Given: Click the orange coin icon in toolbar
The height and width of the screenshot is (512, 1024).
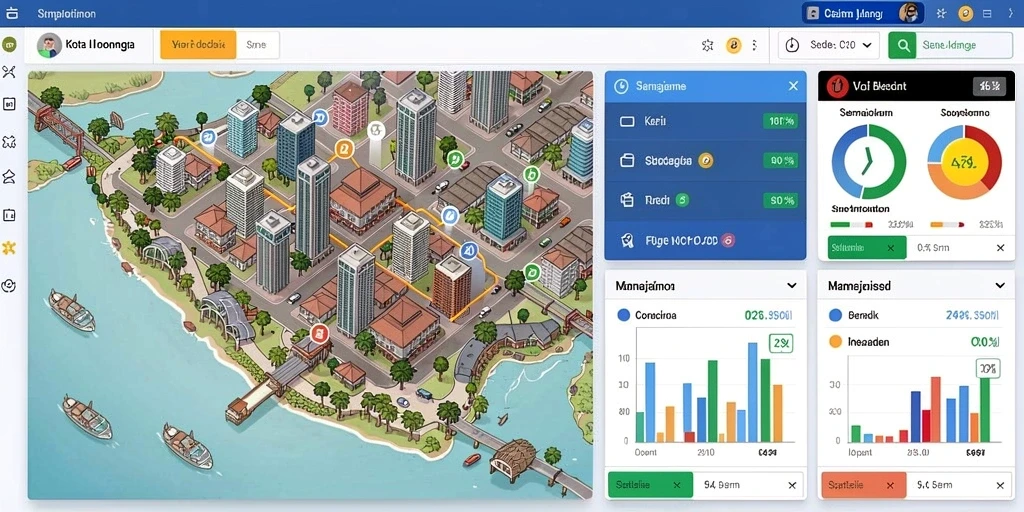Looking at the screenshot, I should [734, 45].
